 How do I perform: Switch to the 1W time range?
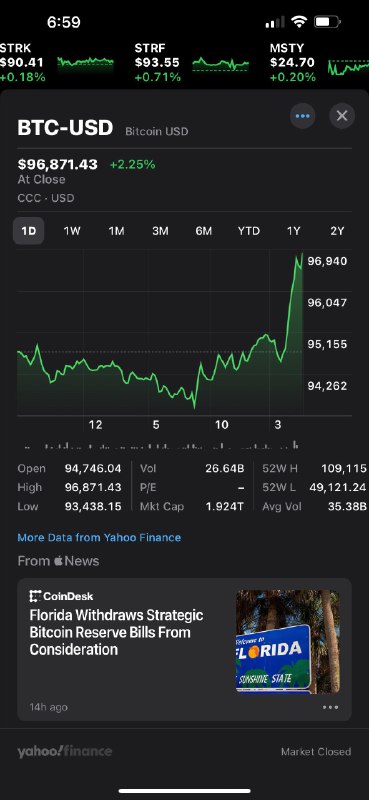72,231
